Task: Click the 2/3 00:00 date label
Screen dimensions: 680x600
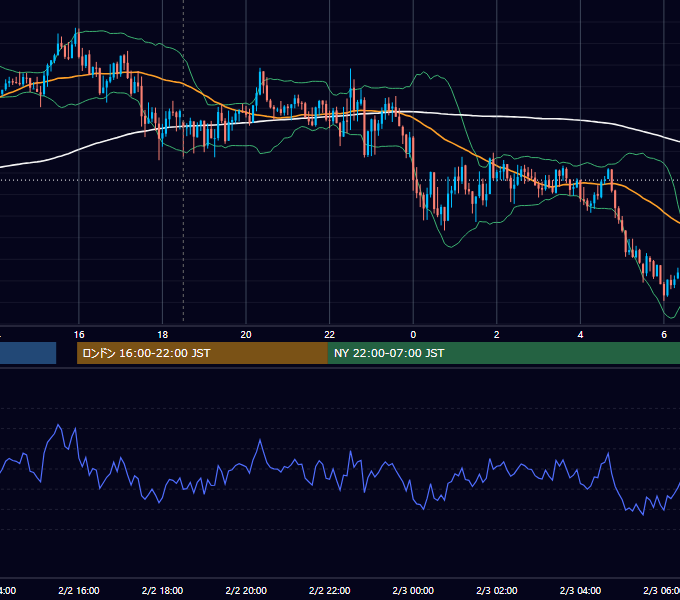Action: coord(413,590)
